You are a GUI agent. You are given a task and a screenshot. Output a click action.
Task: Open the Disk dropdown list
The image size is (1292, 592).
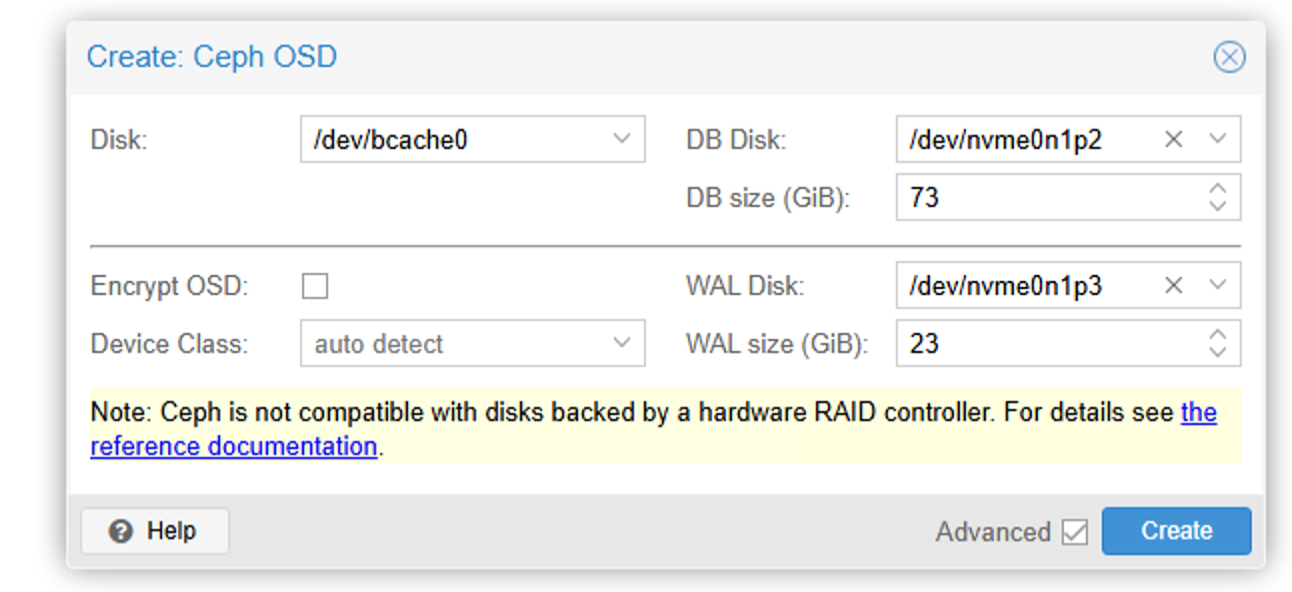621,140
